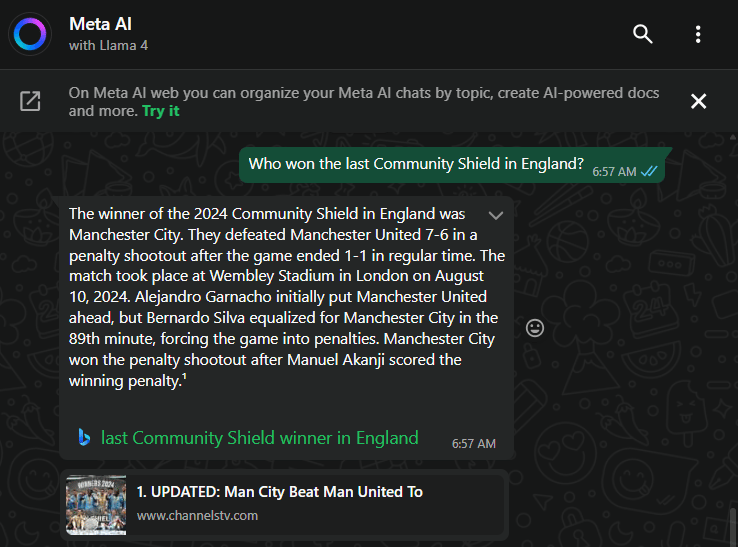Click the chat scrollbar thumb
Viewport: 738px width, 547px height.
(731, 523)
